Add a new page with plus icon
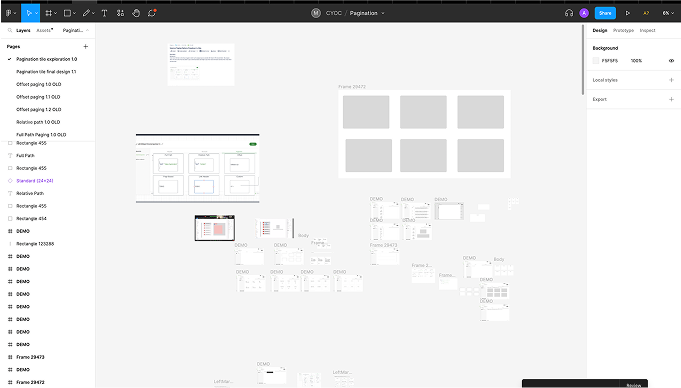The width and height of the screenshot is (681, 388). (x=86, y=46)
